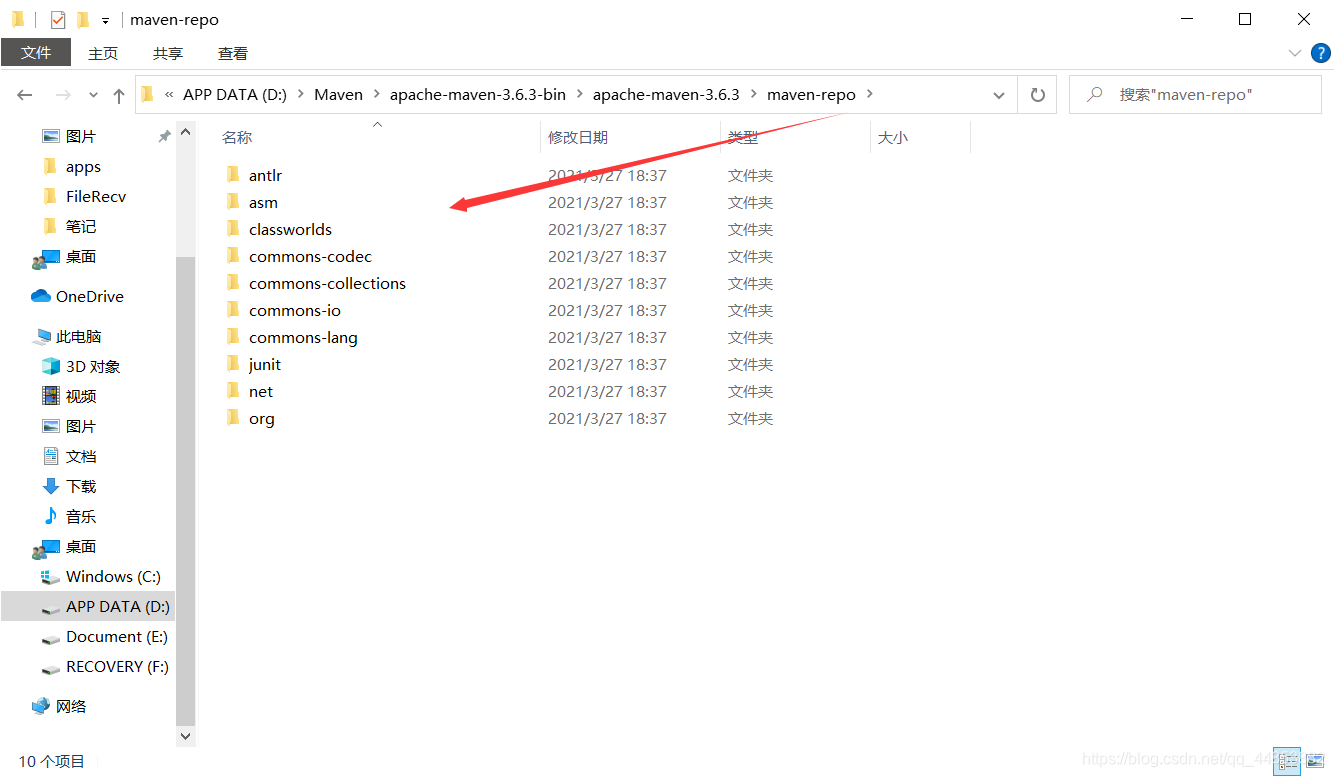The height and width of the screenshot is (777, 1335).
Task: Select the commons-io folder
Action: click(x=295, y=310)
